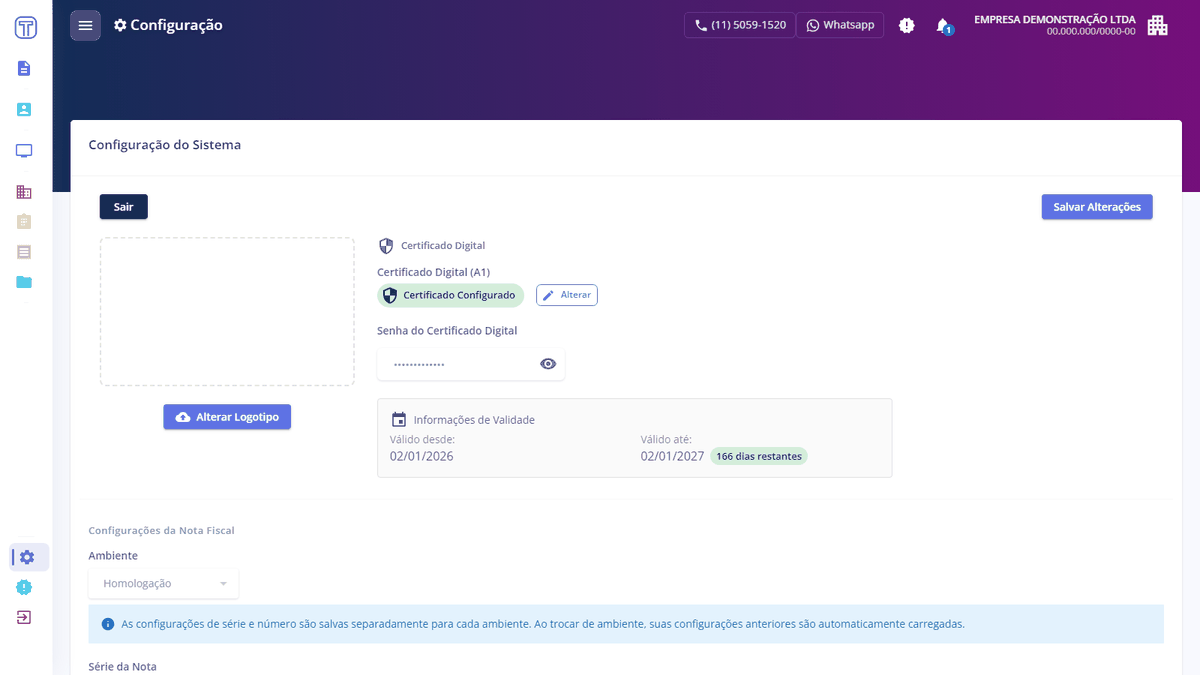Click the company building icon in the header

point(1157,25)
